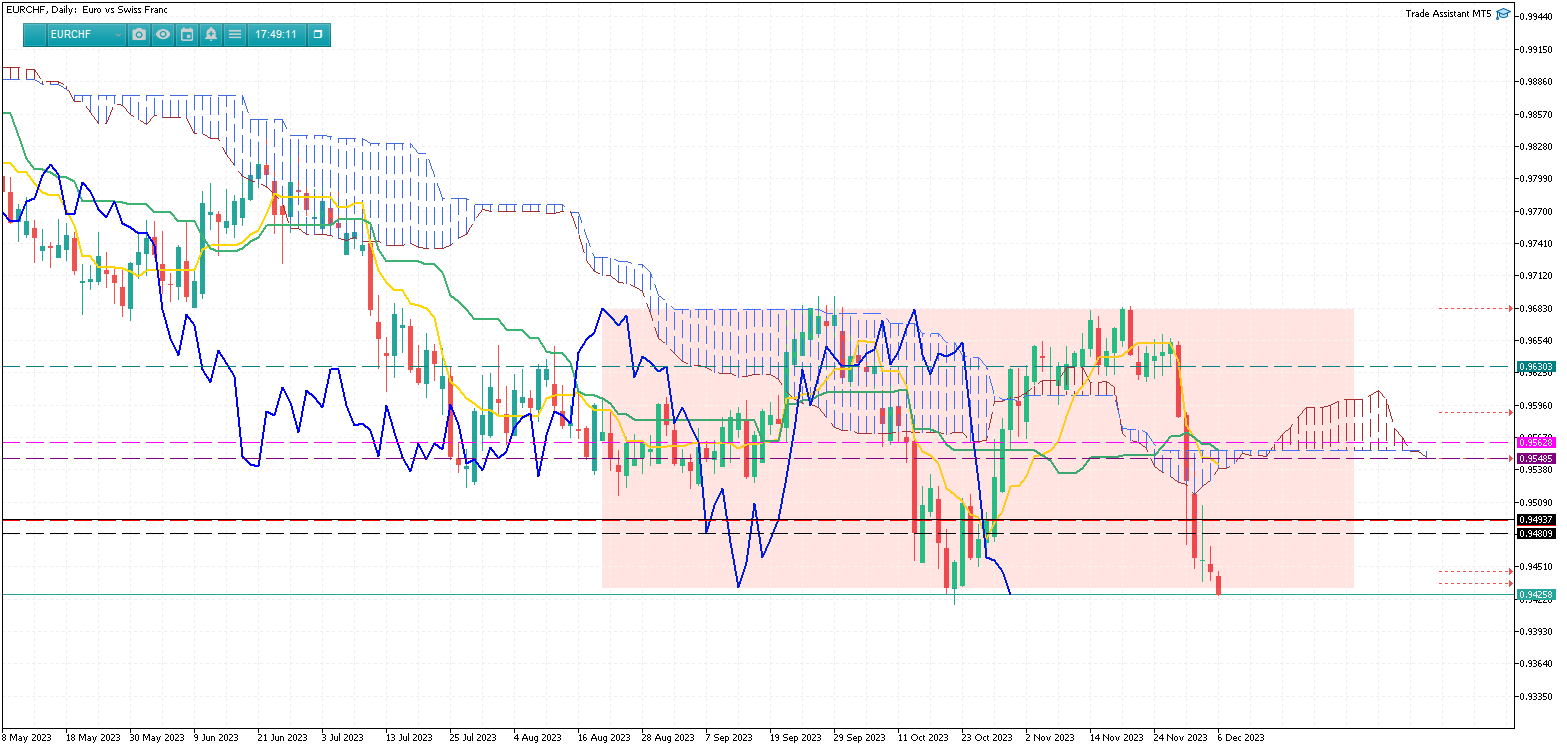The height and width of the screenshot is (749, 1567).
Task: Click the '4 Aug 2023' date on the time axis
Action: (x=539, y=738)
